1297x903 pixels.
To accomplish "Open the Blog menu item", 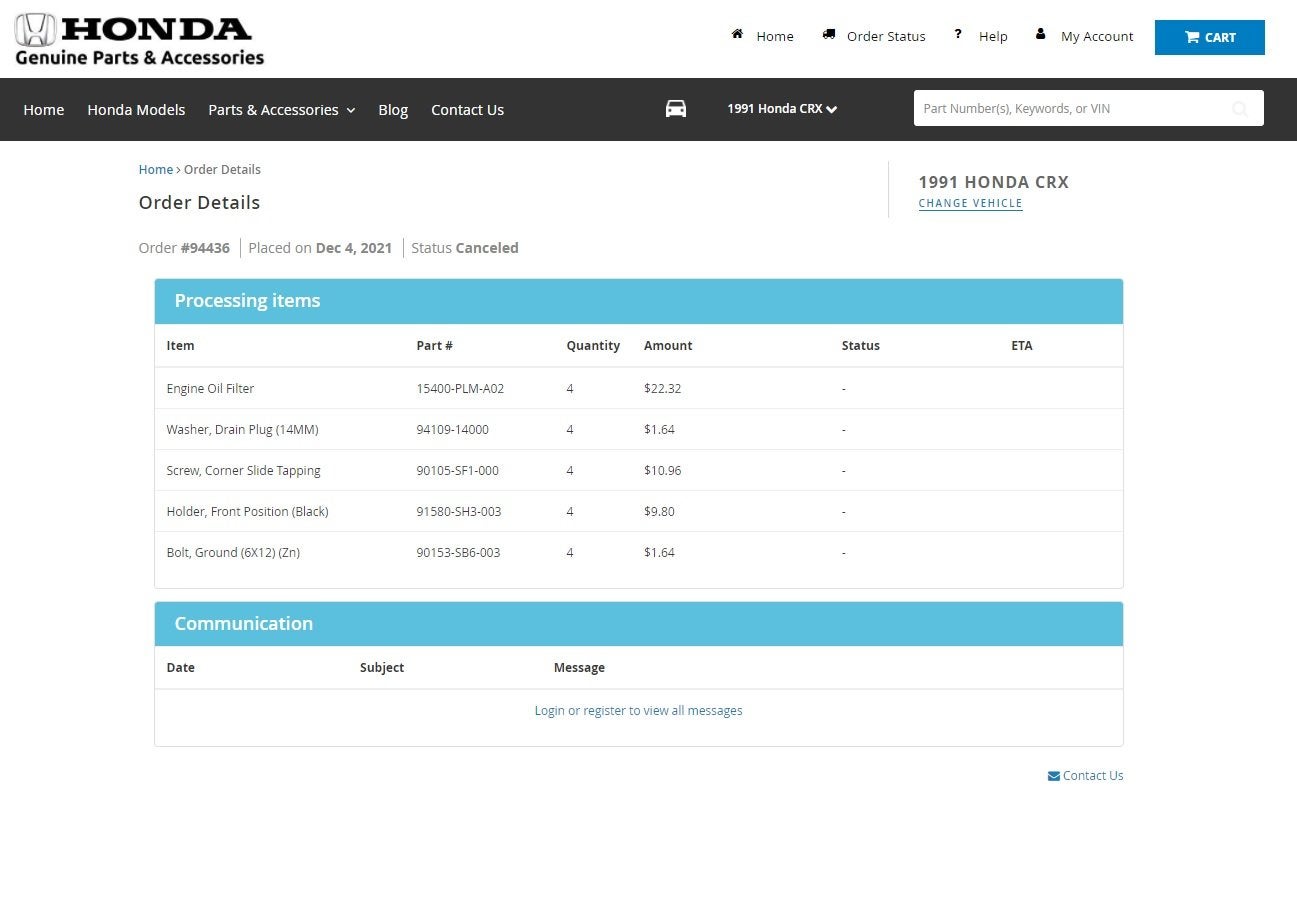I will (393, 110).
